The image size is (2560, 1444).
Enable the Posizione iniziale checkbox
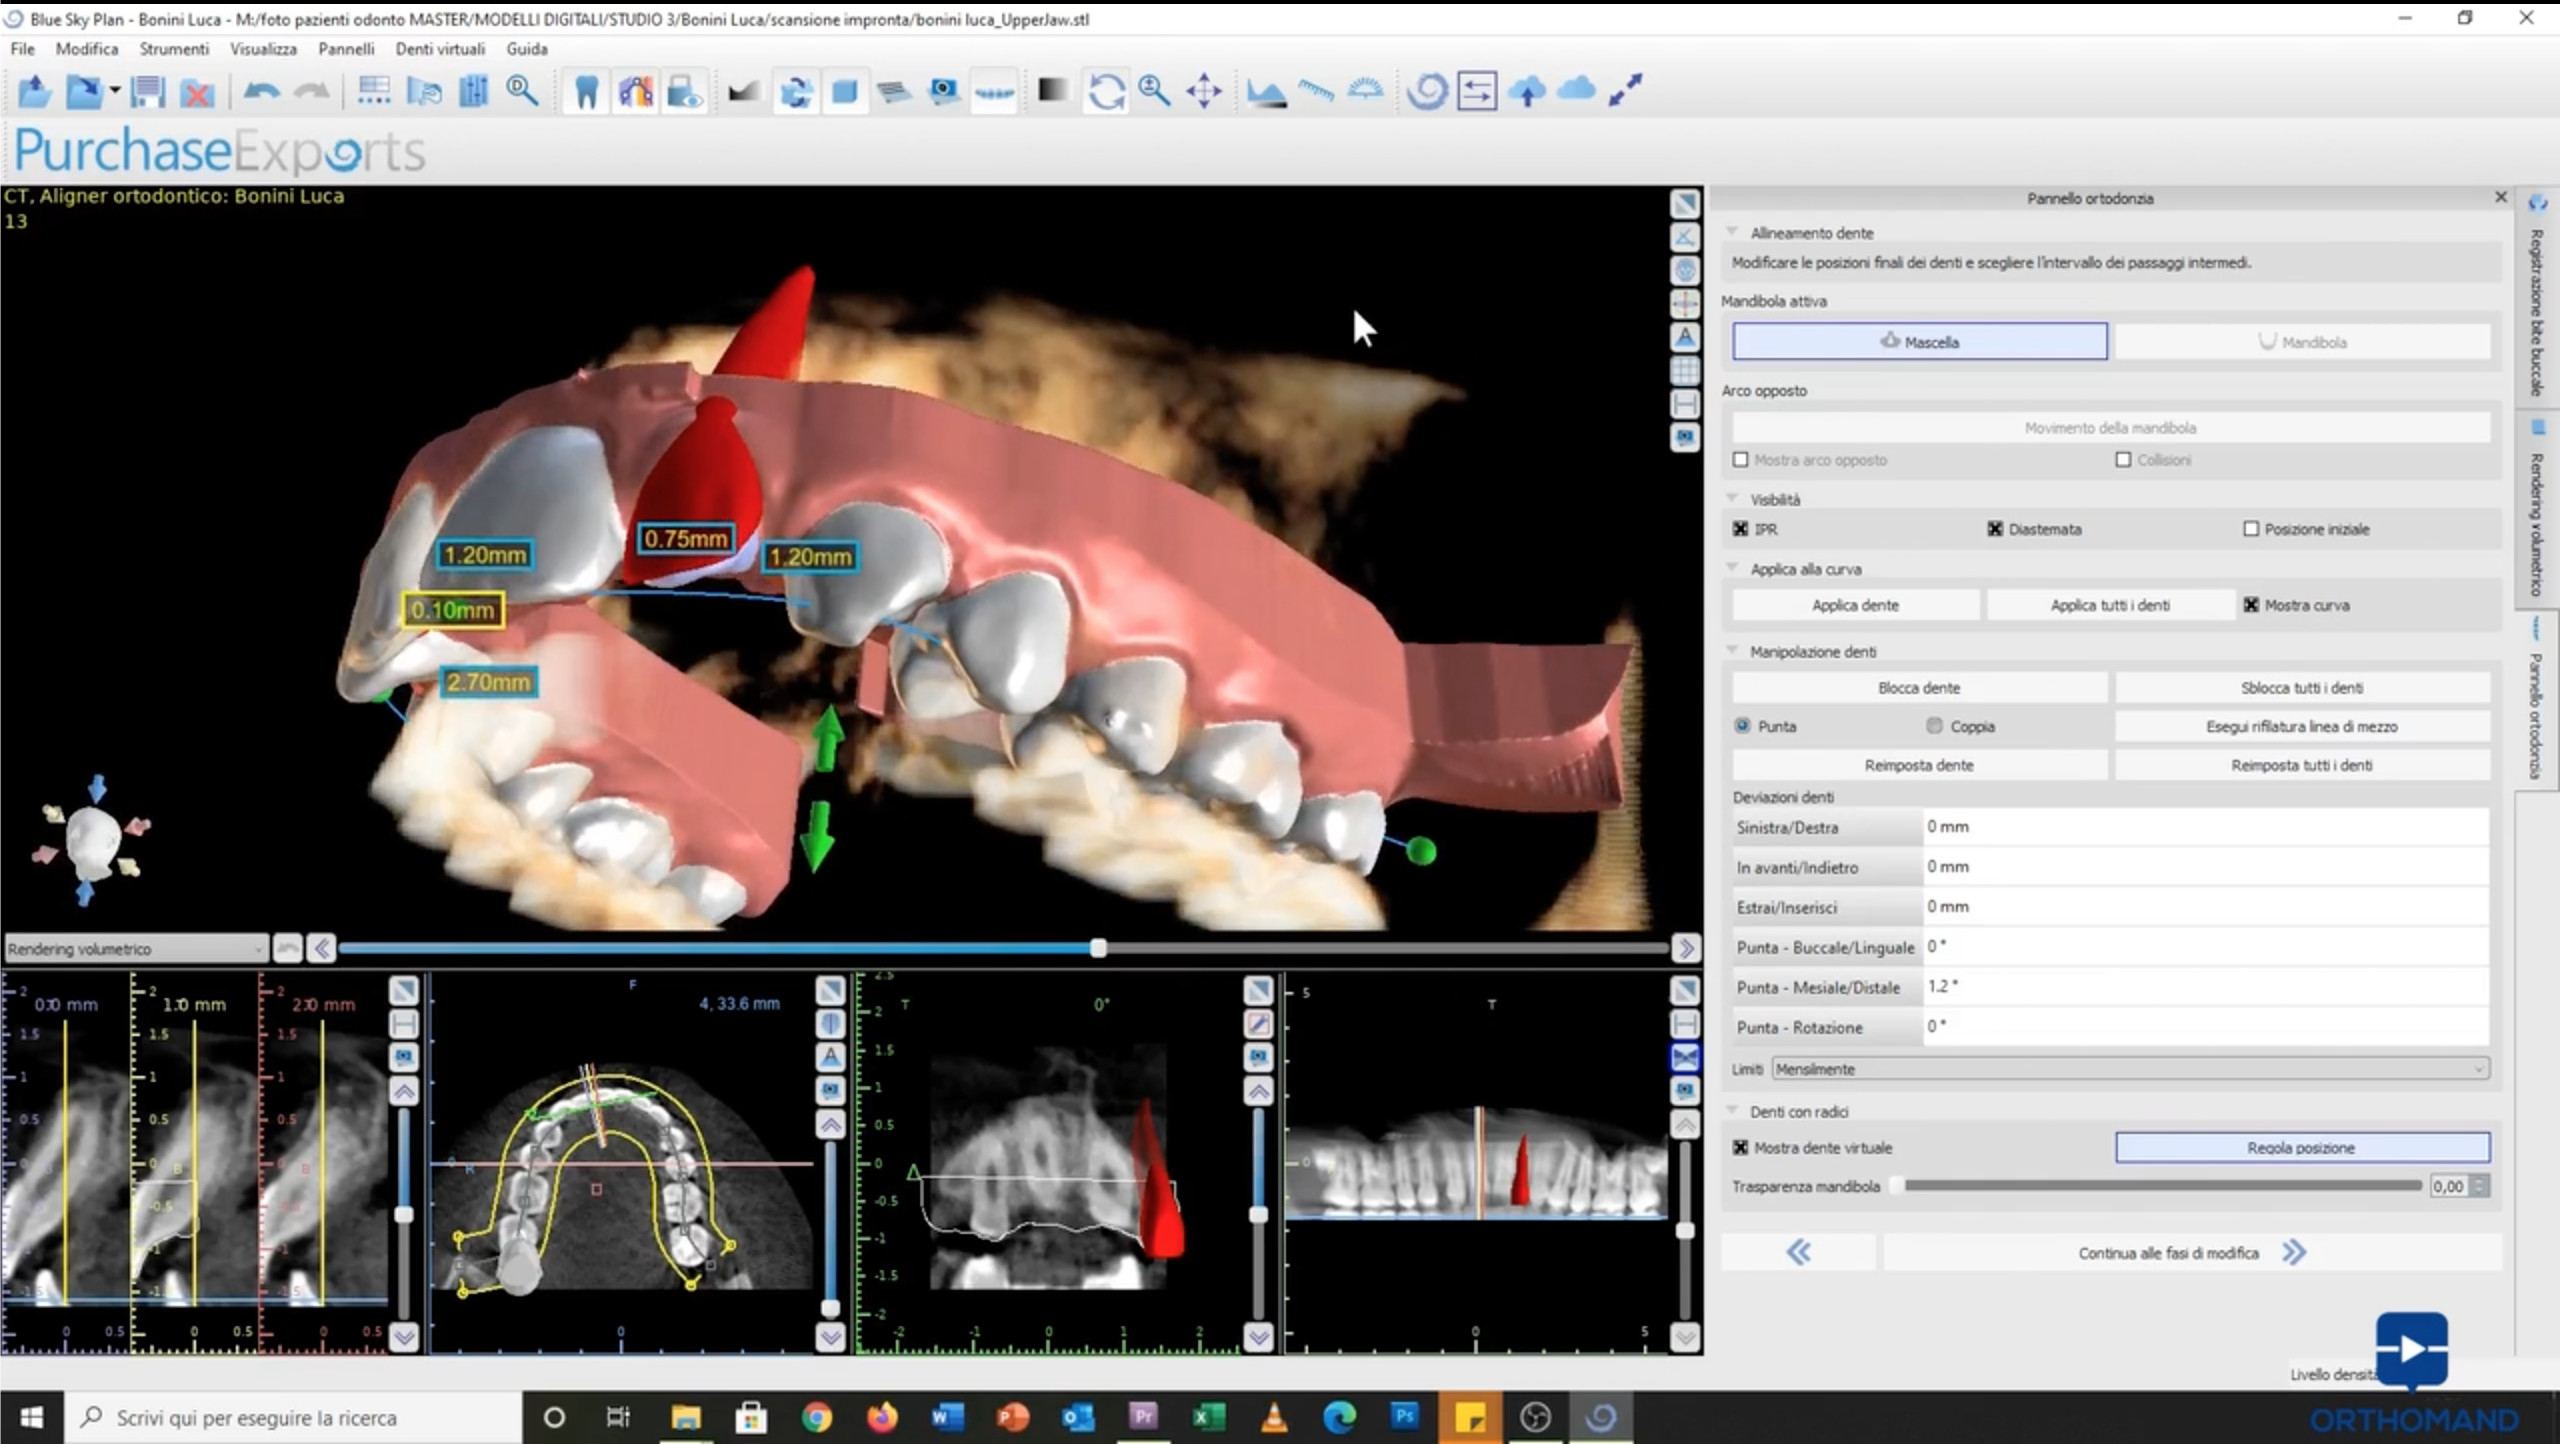click(x=2251, y=529)
